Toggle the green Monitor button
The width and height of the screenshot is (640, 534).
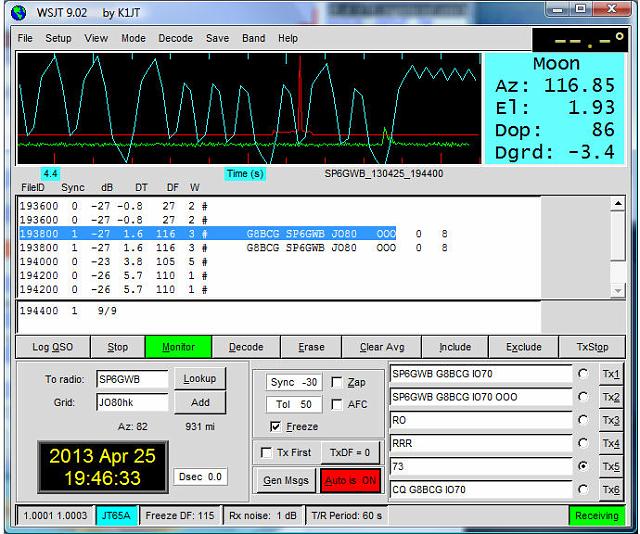(178, 347)
